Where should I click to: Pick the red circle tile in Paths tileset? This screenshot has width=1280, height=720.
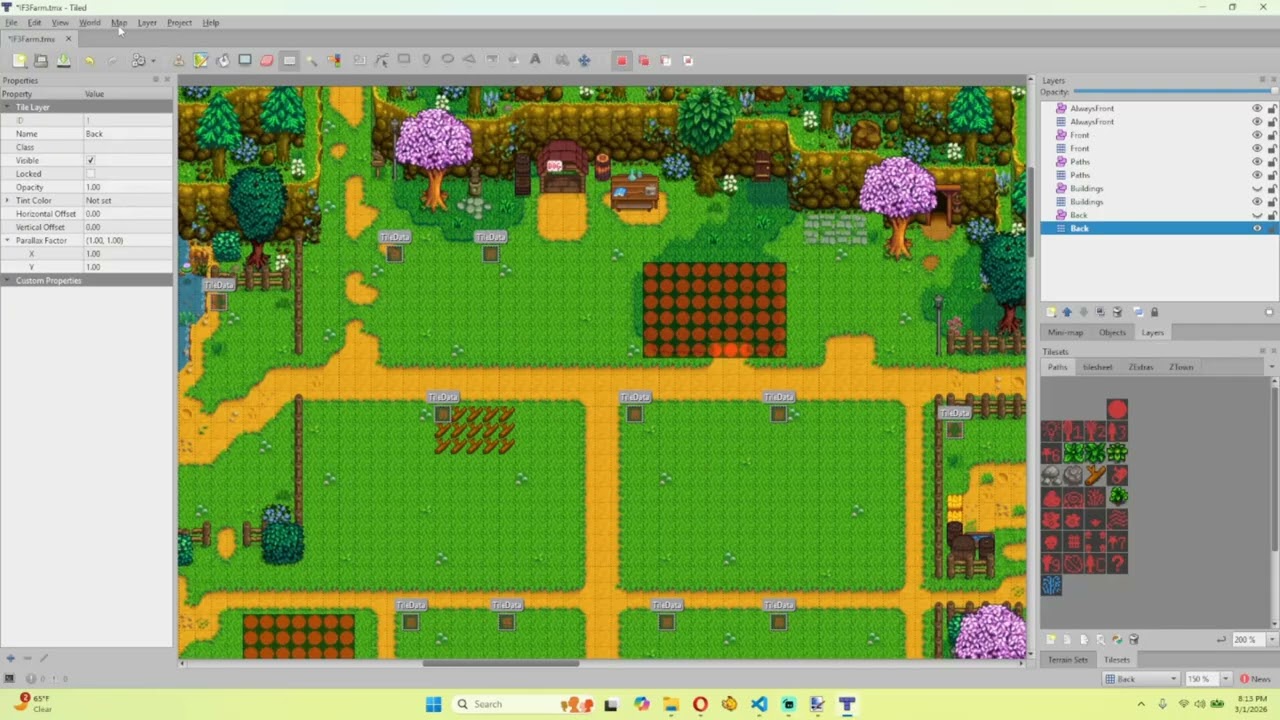tap(1117, 409)
